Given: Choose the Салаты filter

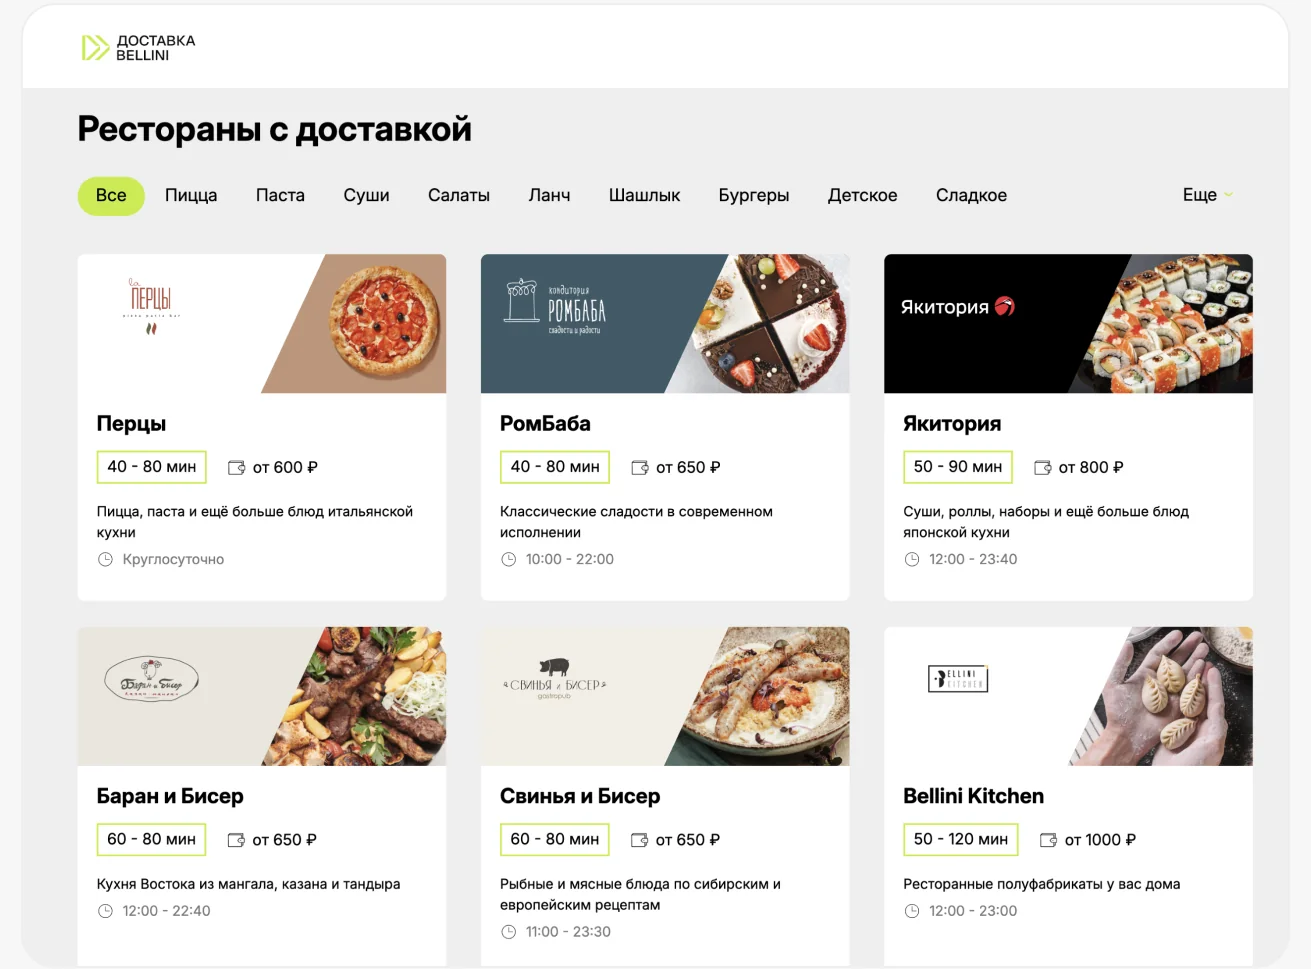Looking at the screenshot, I should point(459,195).
